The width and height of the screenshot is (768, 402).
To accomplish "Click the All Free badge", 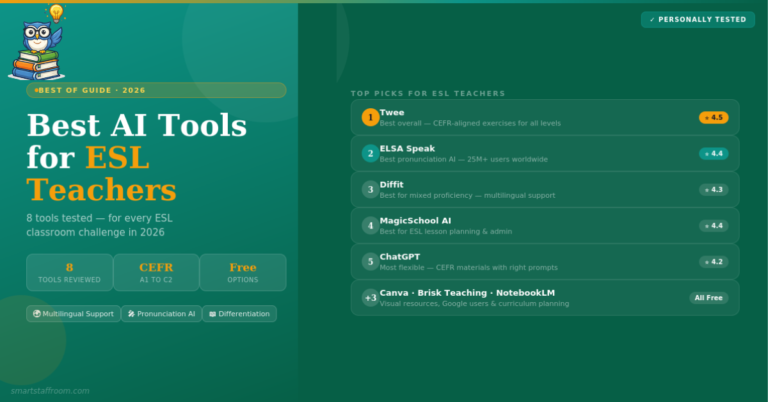I will coord(709,298).
